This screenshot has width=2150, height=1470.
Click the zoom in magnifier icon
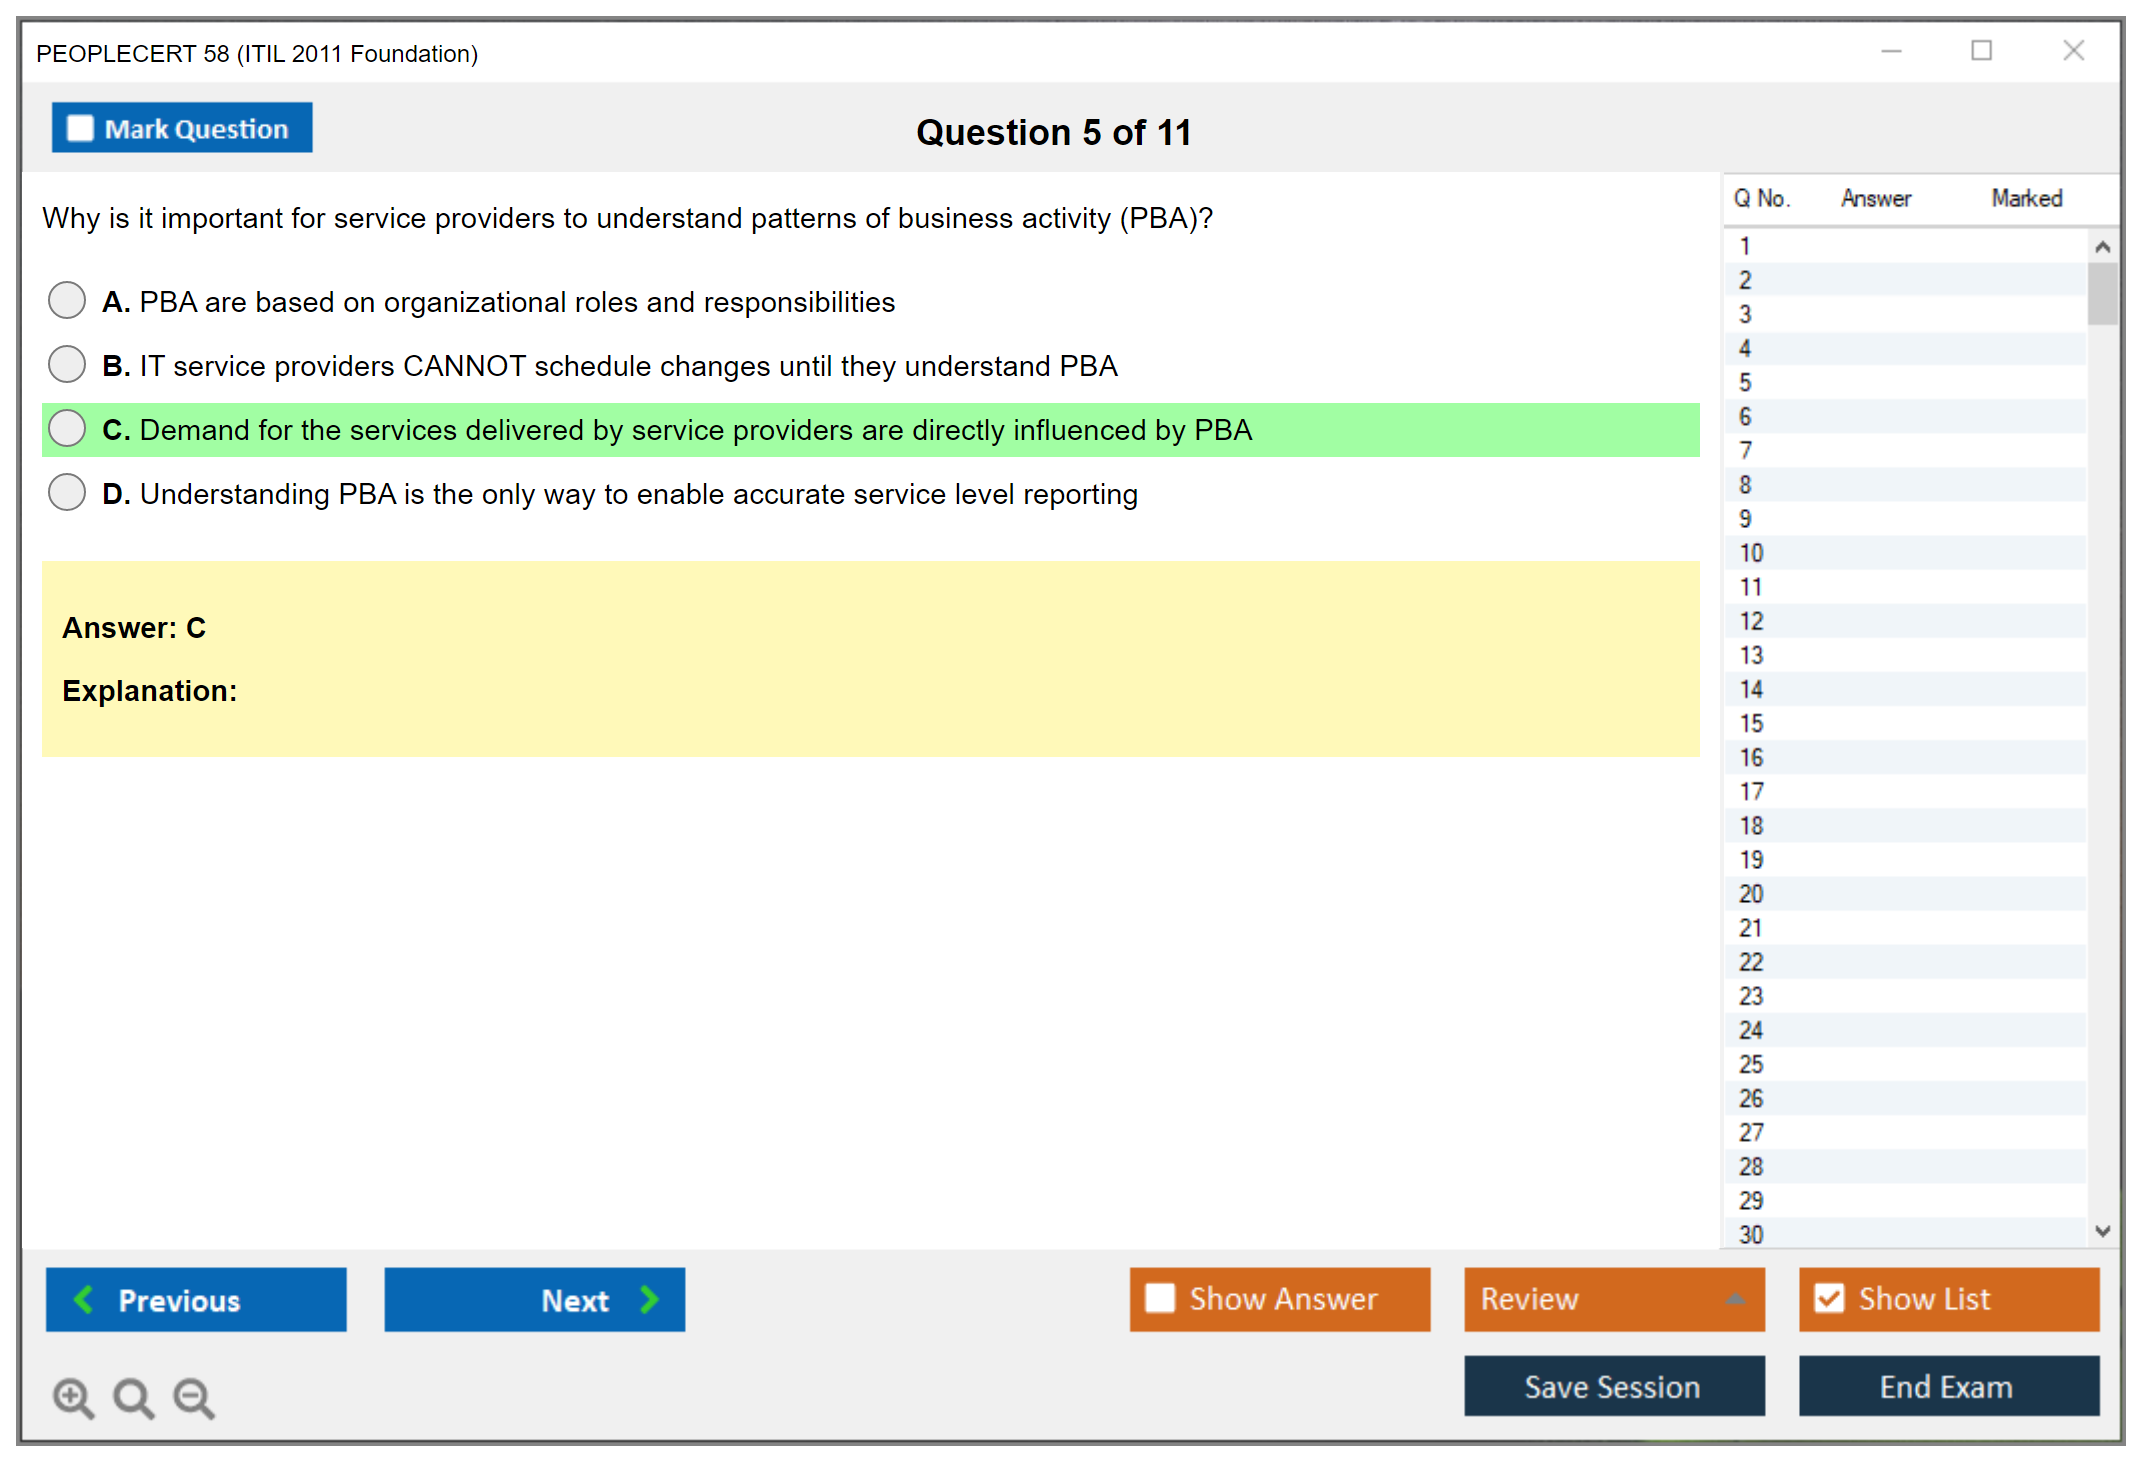click(72, 1396)
